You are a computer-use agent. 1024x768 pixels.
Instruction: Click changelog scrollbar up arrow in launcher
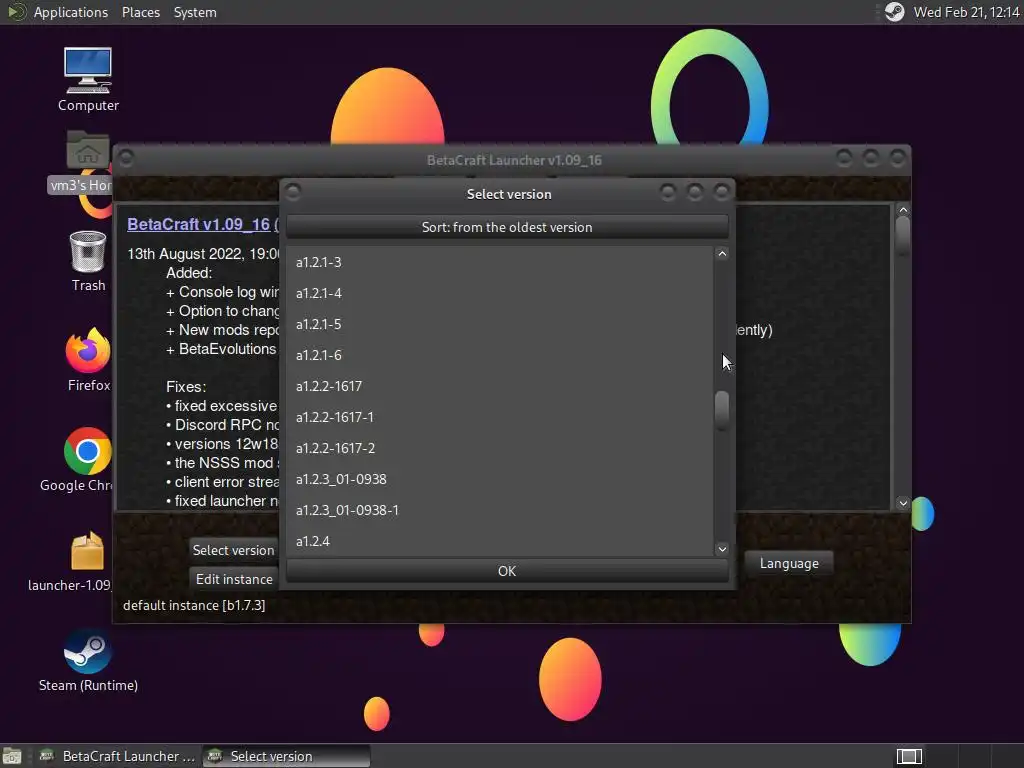903,210
